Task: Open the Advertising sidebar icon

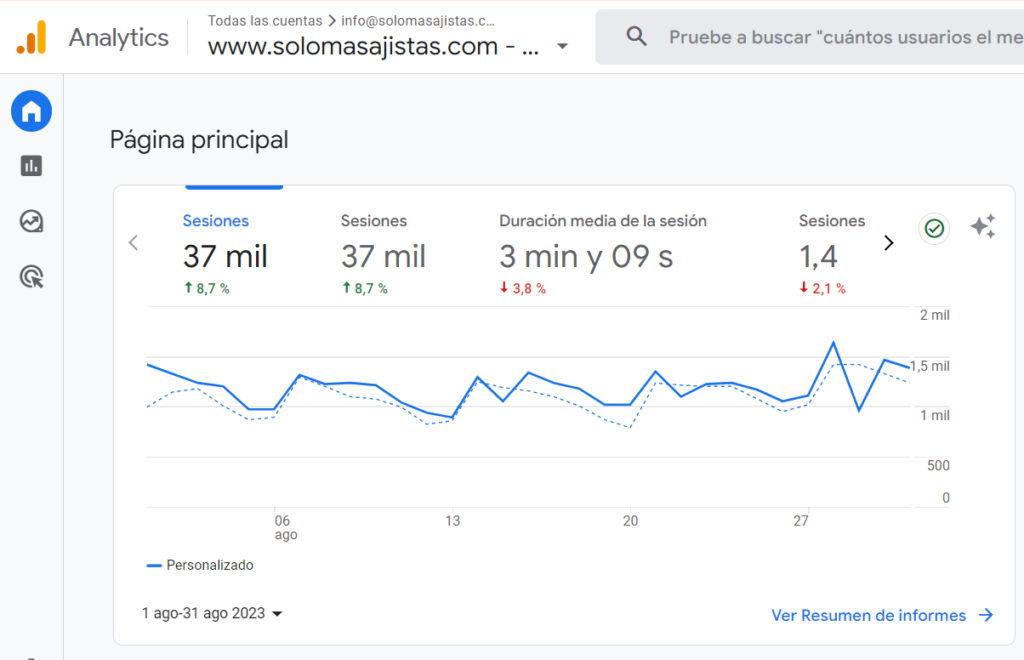Action: pyautogui.click(x=31, y=277)
